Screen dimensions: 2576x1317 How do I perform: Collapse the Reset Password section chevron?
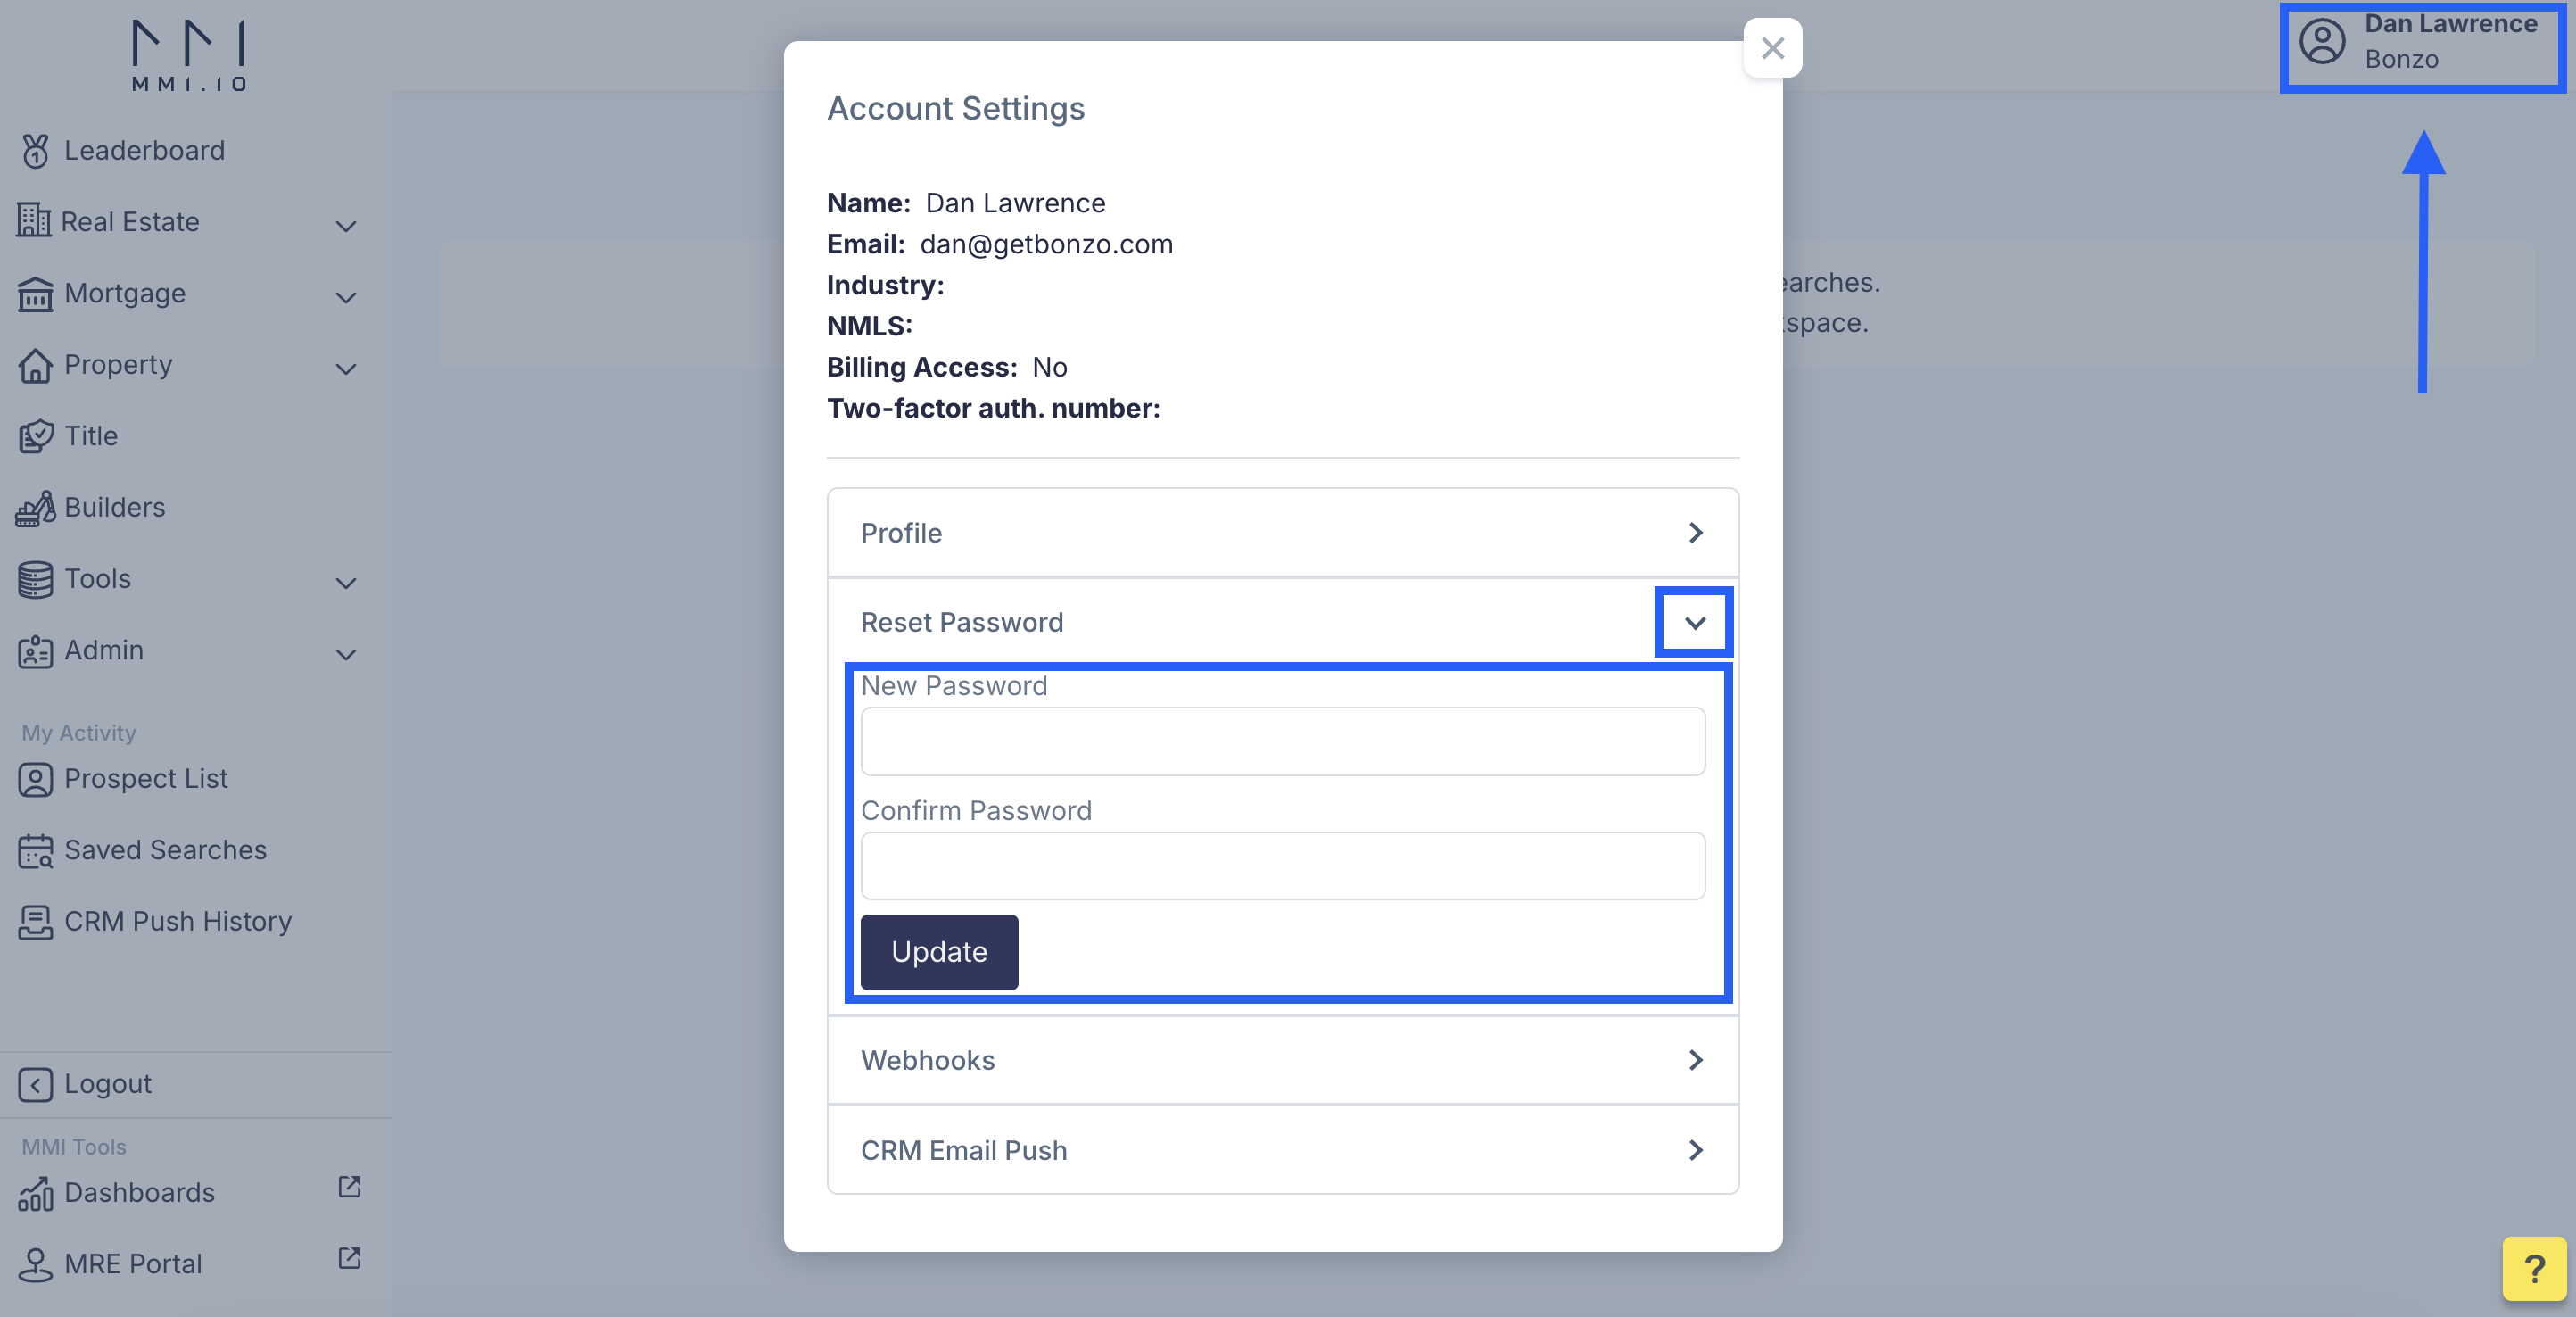pos(1694,622)
